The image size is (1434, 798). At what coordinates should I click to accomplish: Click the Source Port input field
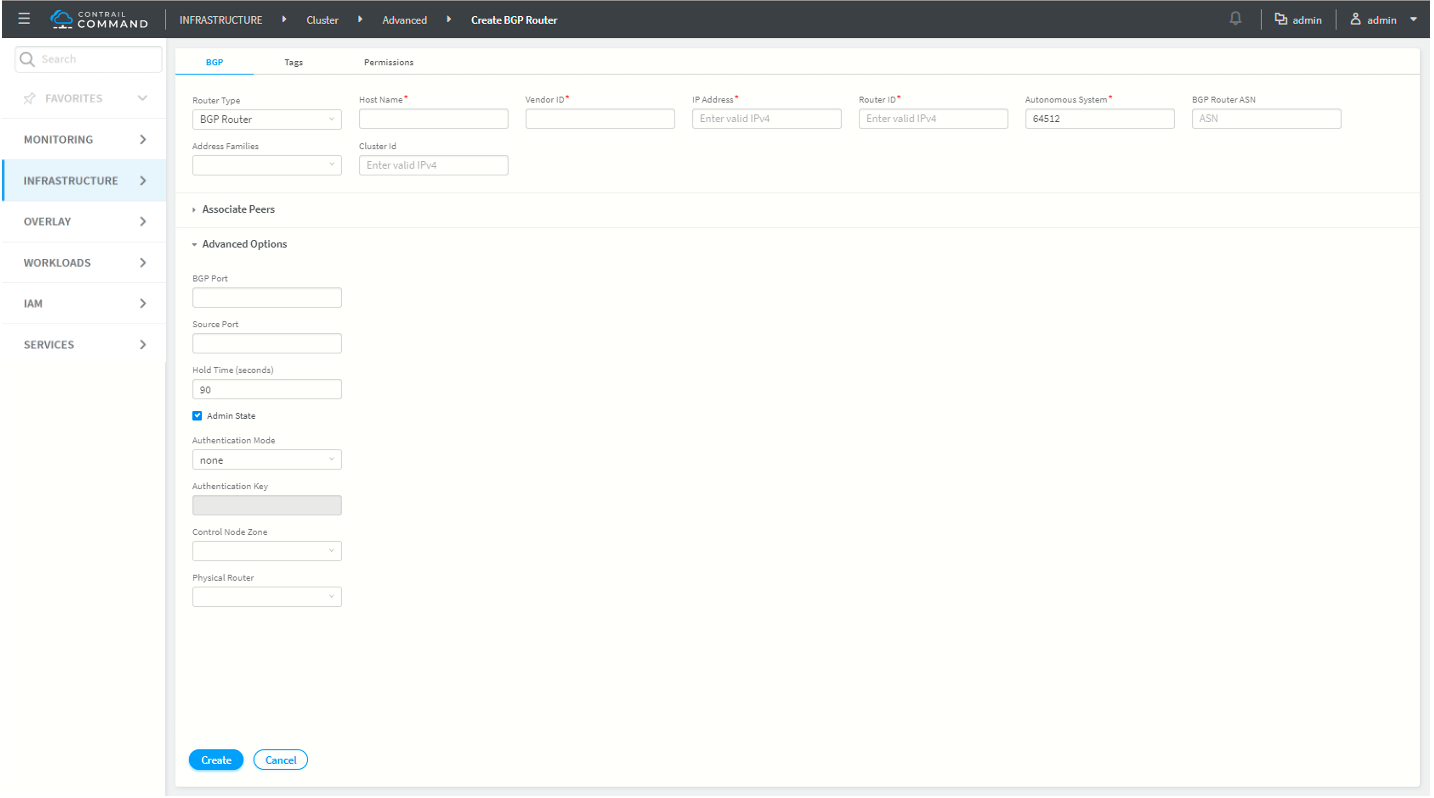(267, 343)
